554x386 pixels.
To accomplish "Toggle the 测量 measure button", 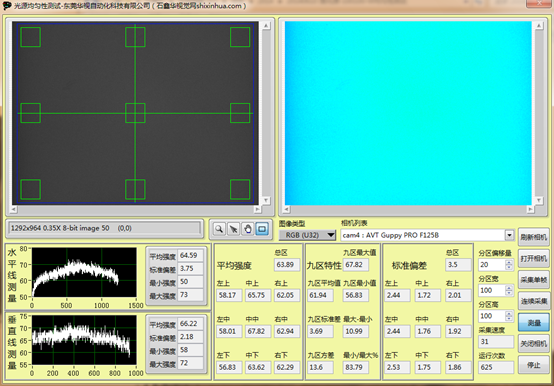I will tap(534, 322).
